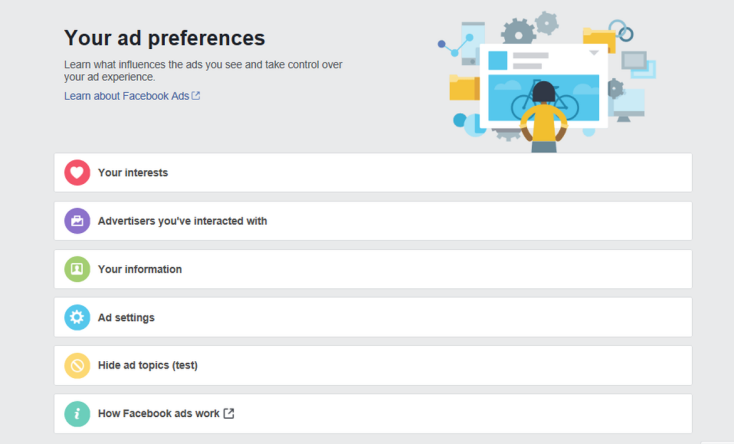Click external-link icon beside How Facebook ads work
This screenshot has height=444, width=734.
pyautogui.click(x=229, y=413)
